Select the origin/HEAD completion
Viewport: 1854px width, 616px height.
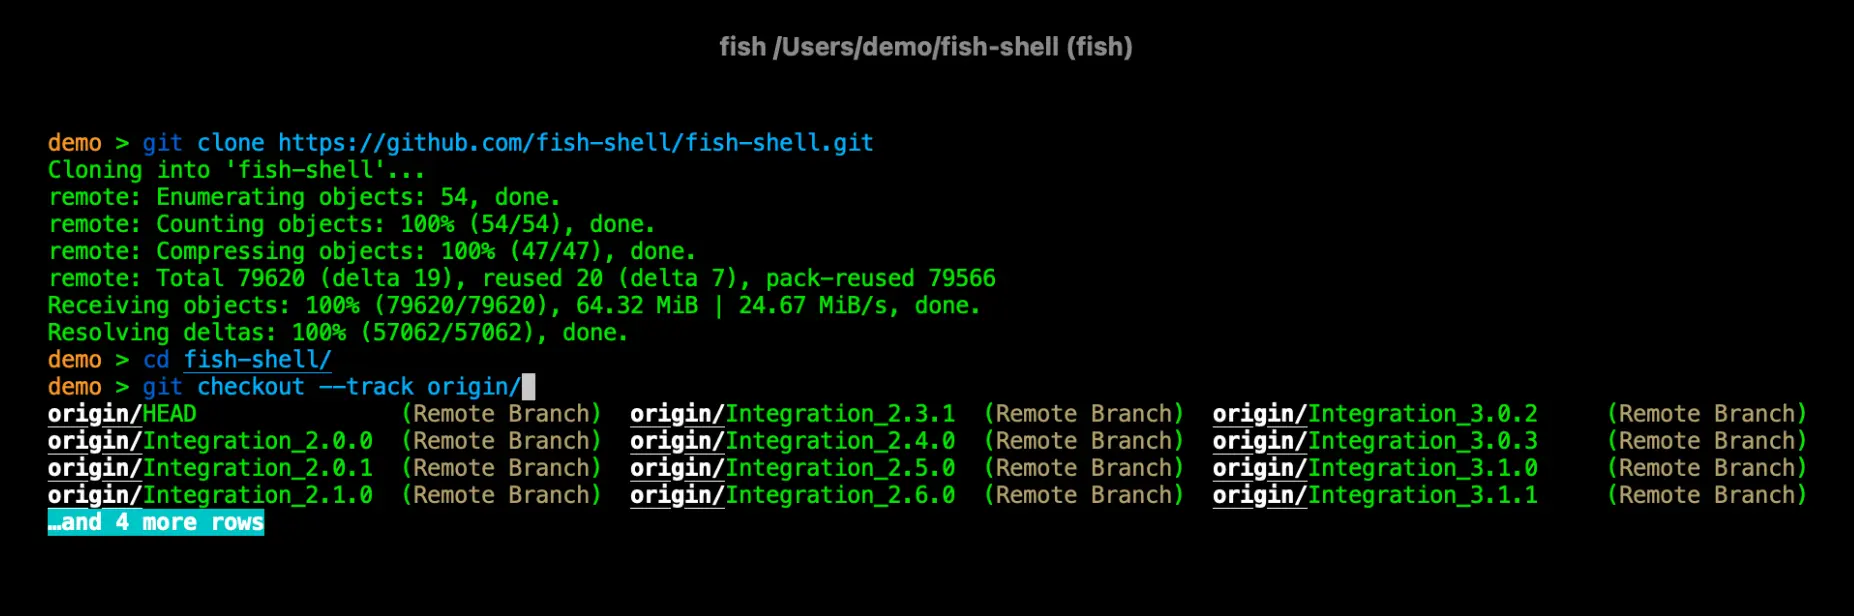[x=122, y=414]
